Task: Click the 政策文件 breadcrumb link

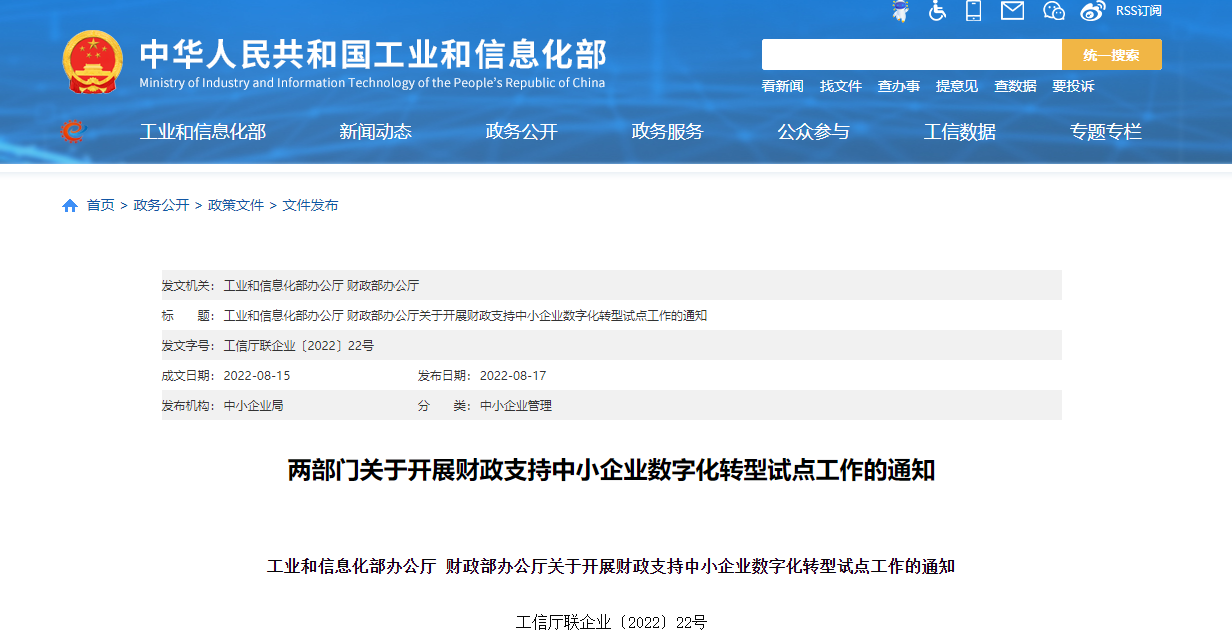Action: coord(236,205)
